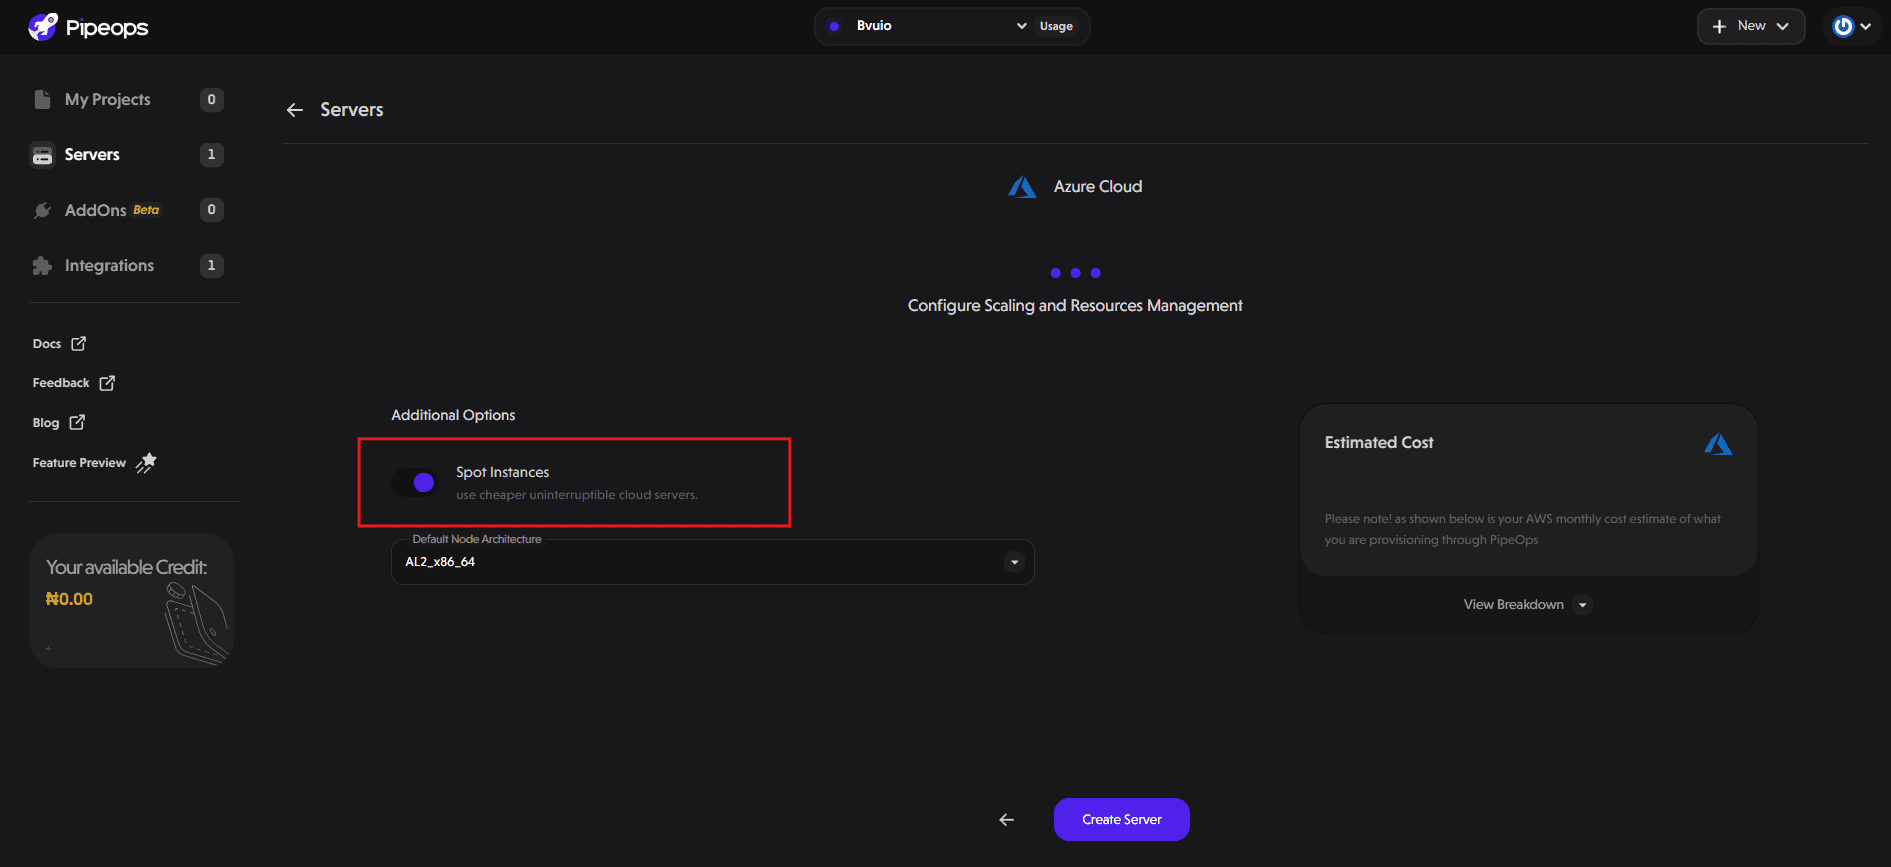
Task: Click the My Projects file icon
Action: point(42,99)
